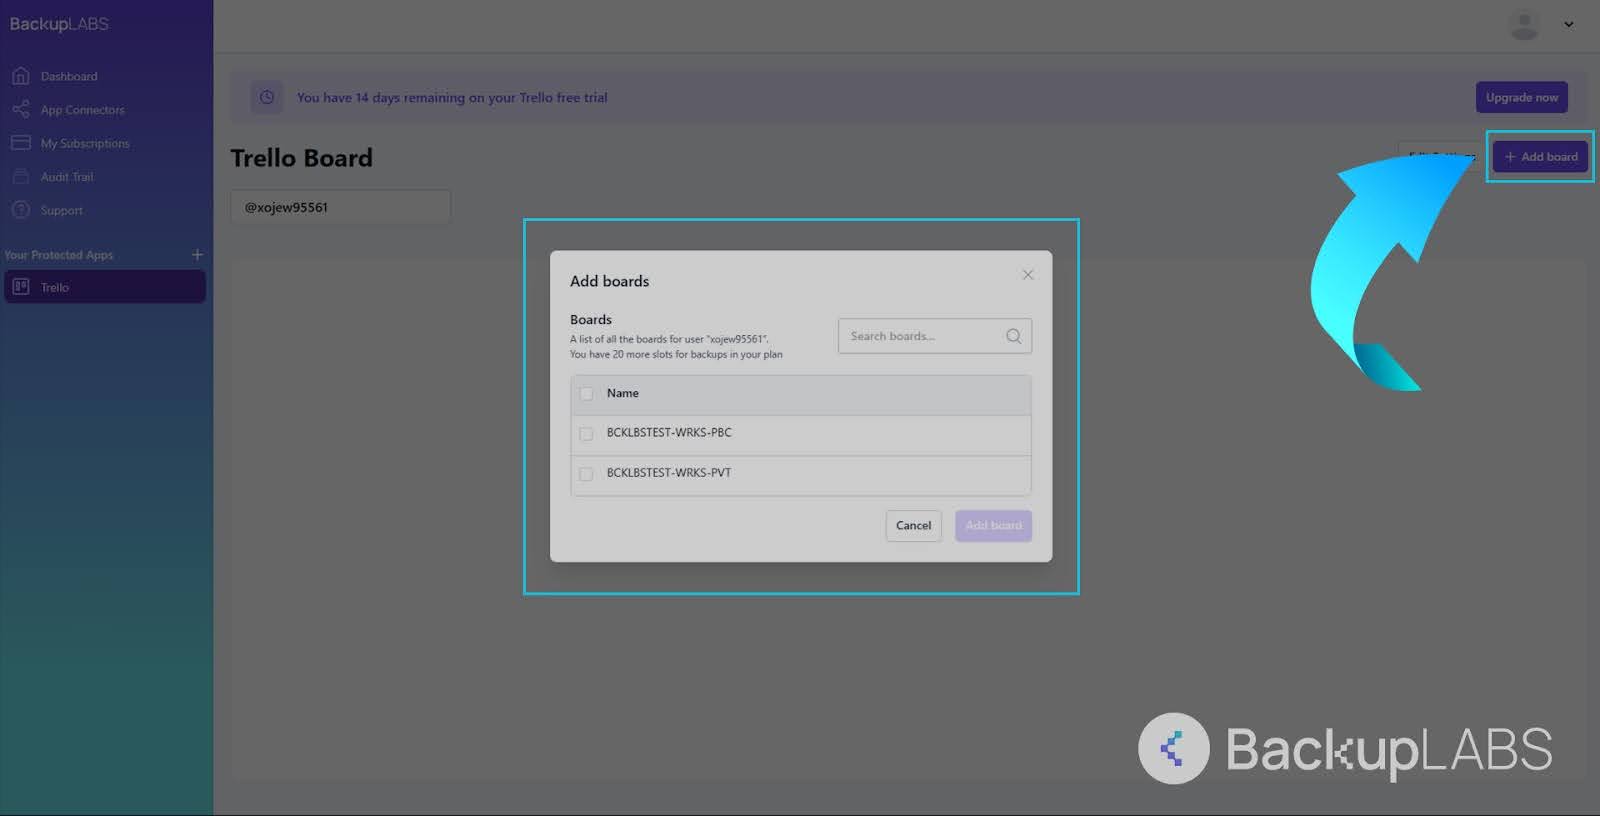Select the BCKLBSTEST-WRKS-PBC board name
Screen dimensions: 1600x816
point(669,433)
